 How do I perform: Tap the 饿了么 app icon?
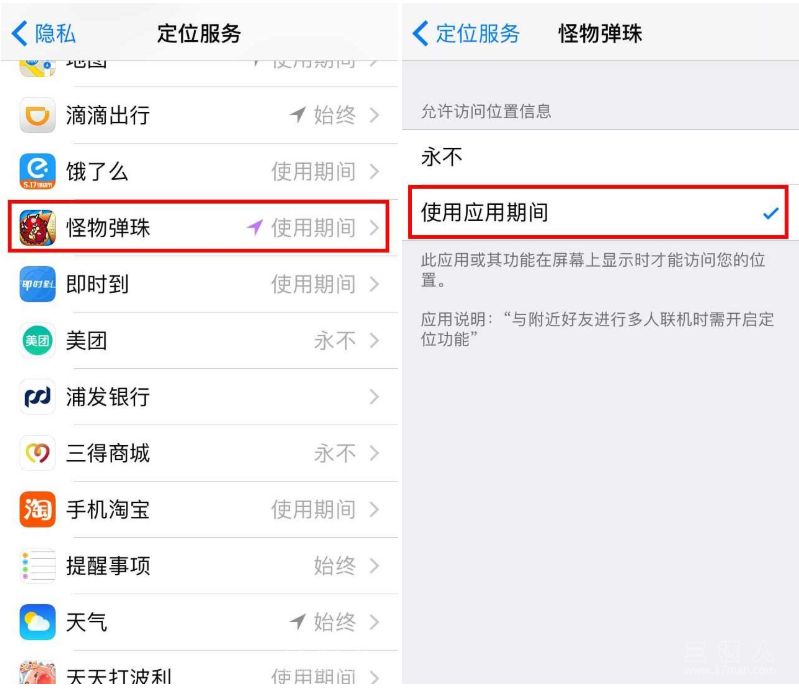[38, 171]
